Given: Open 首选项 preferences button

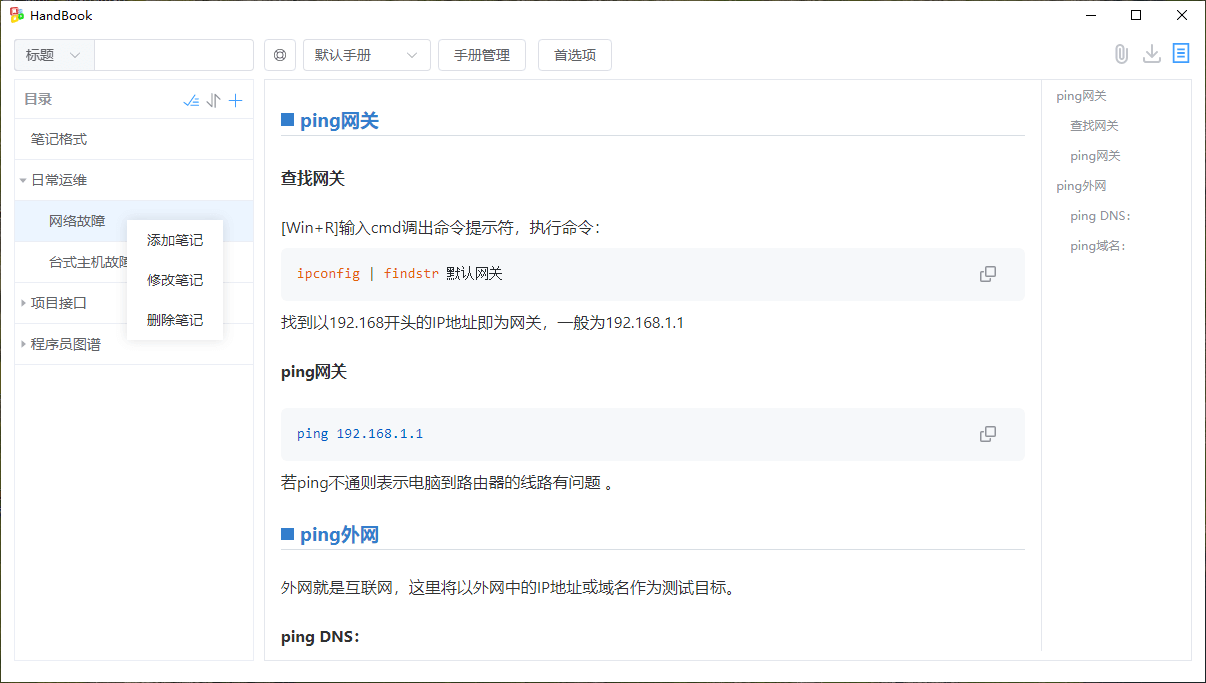Looking at the screenshot, I should pyautogui.click(x=575, y=55).
